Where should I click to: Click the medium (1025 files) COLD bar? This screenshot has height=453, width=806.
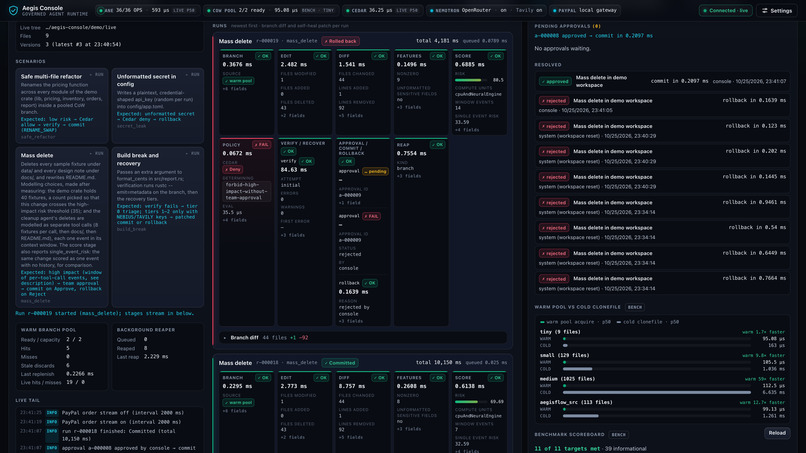point(656,392)
